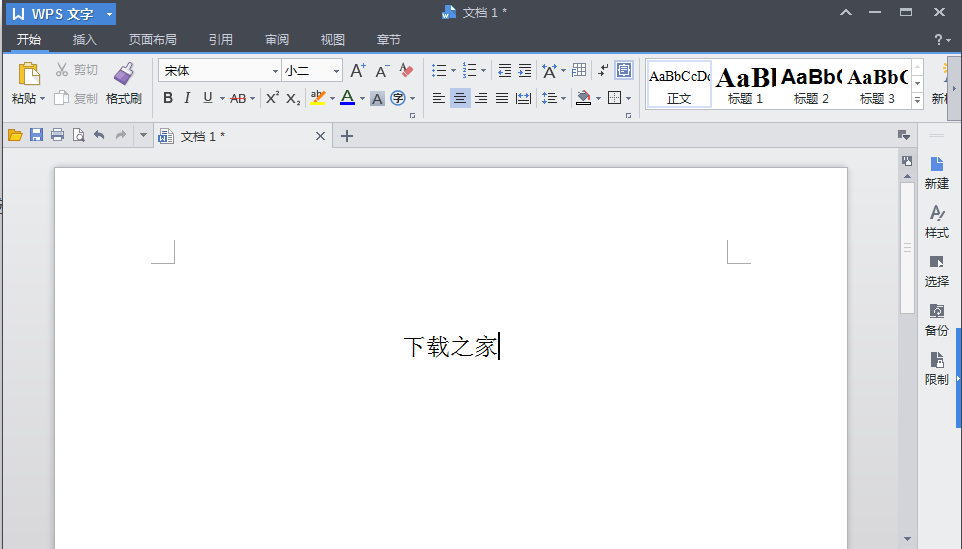Add a new document tab with plus button
Screen dimensions: 962x549
(x=347, y=136)
